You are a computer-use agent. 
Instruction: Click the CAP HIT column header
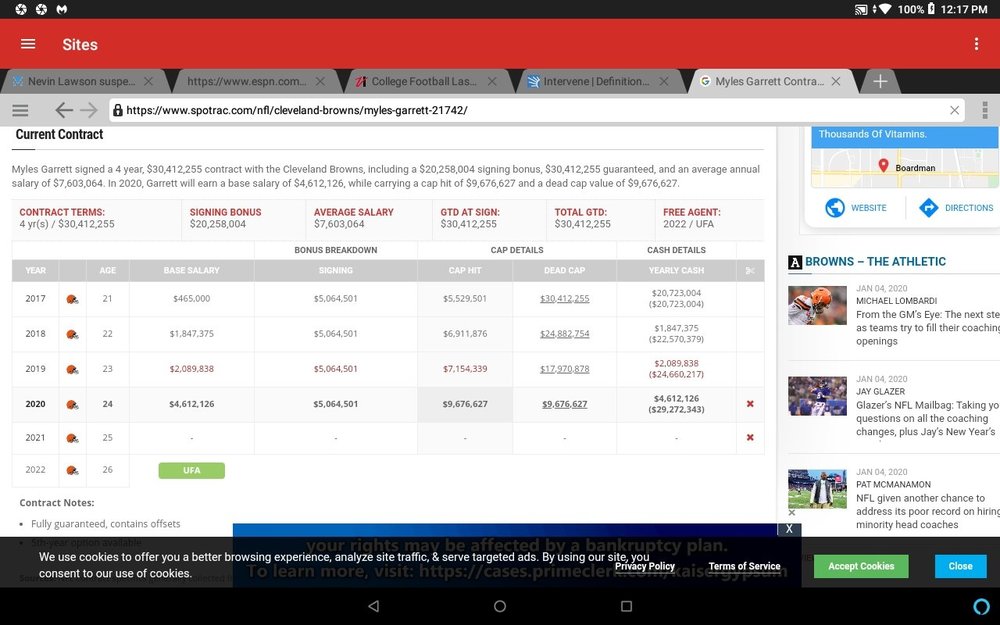pyautogui.click(x=465, y=270)
